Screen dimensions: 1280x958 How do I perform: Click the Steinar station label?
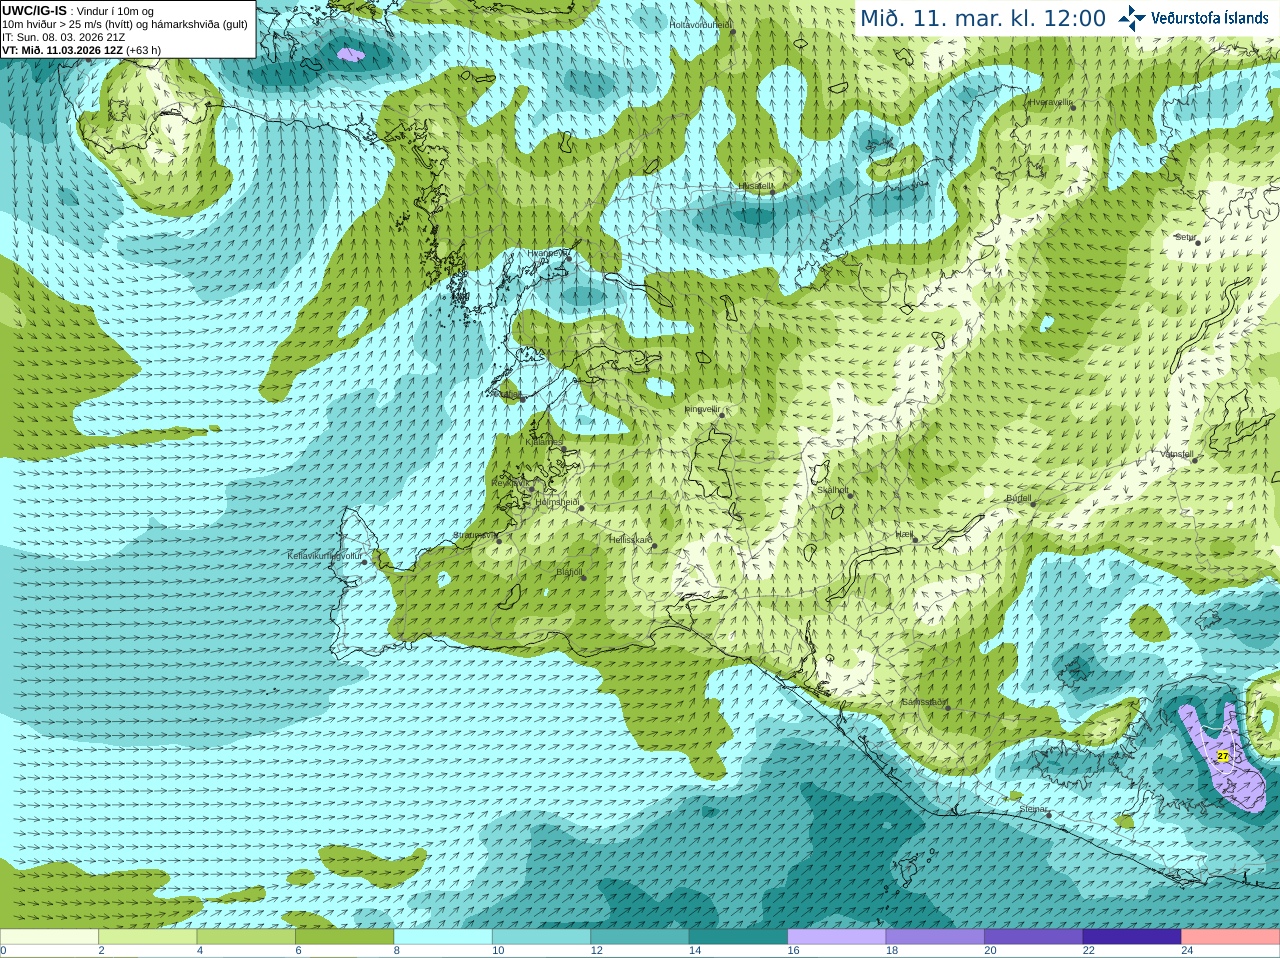pos(1033,809)
